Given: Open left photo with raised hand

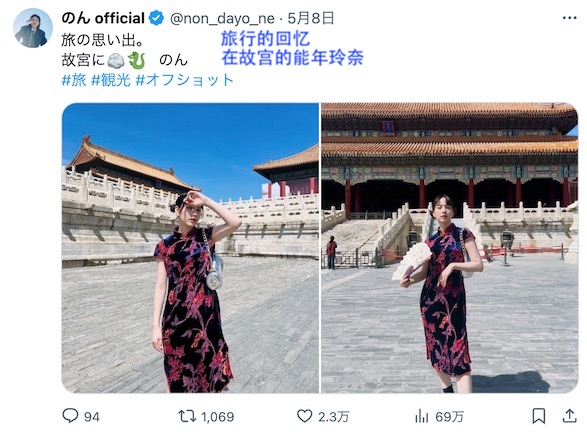Looking at the screenshot, I should [x=190, y=248].
